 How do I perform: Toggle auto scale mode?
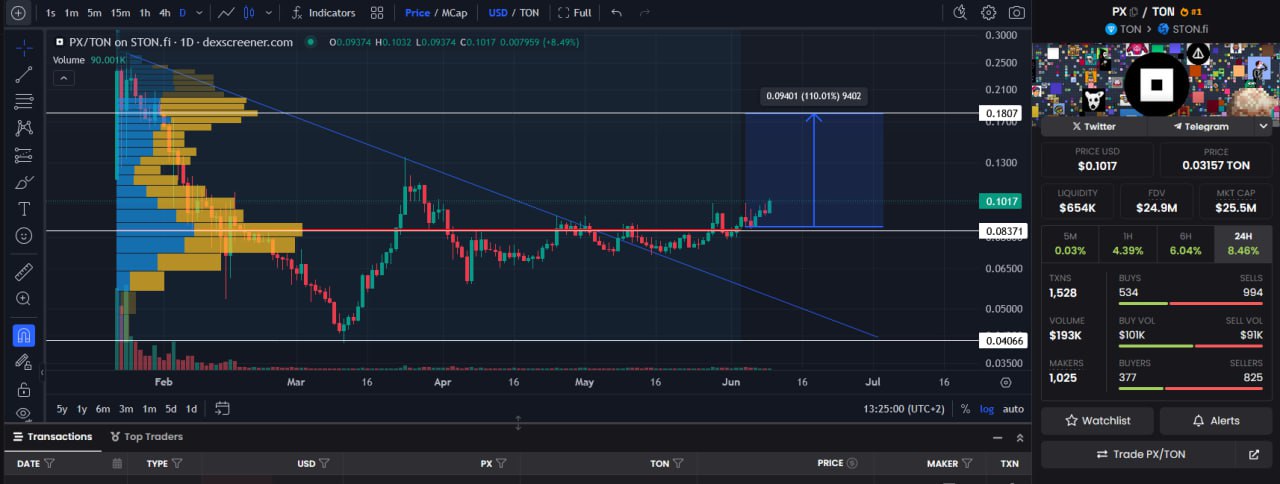[x=1013, y=408]
